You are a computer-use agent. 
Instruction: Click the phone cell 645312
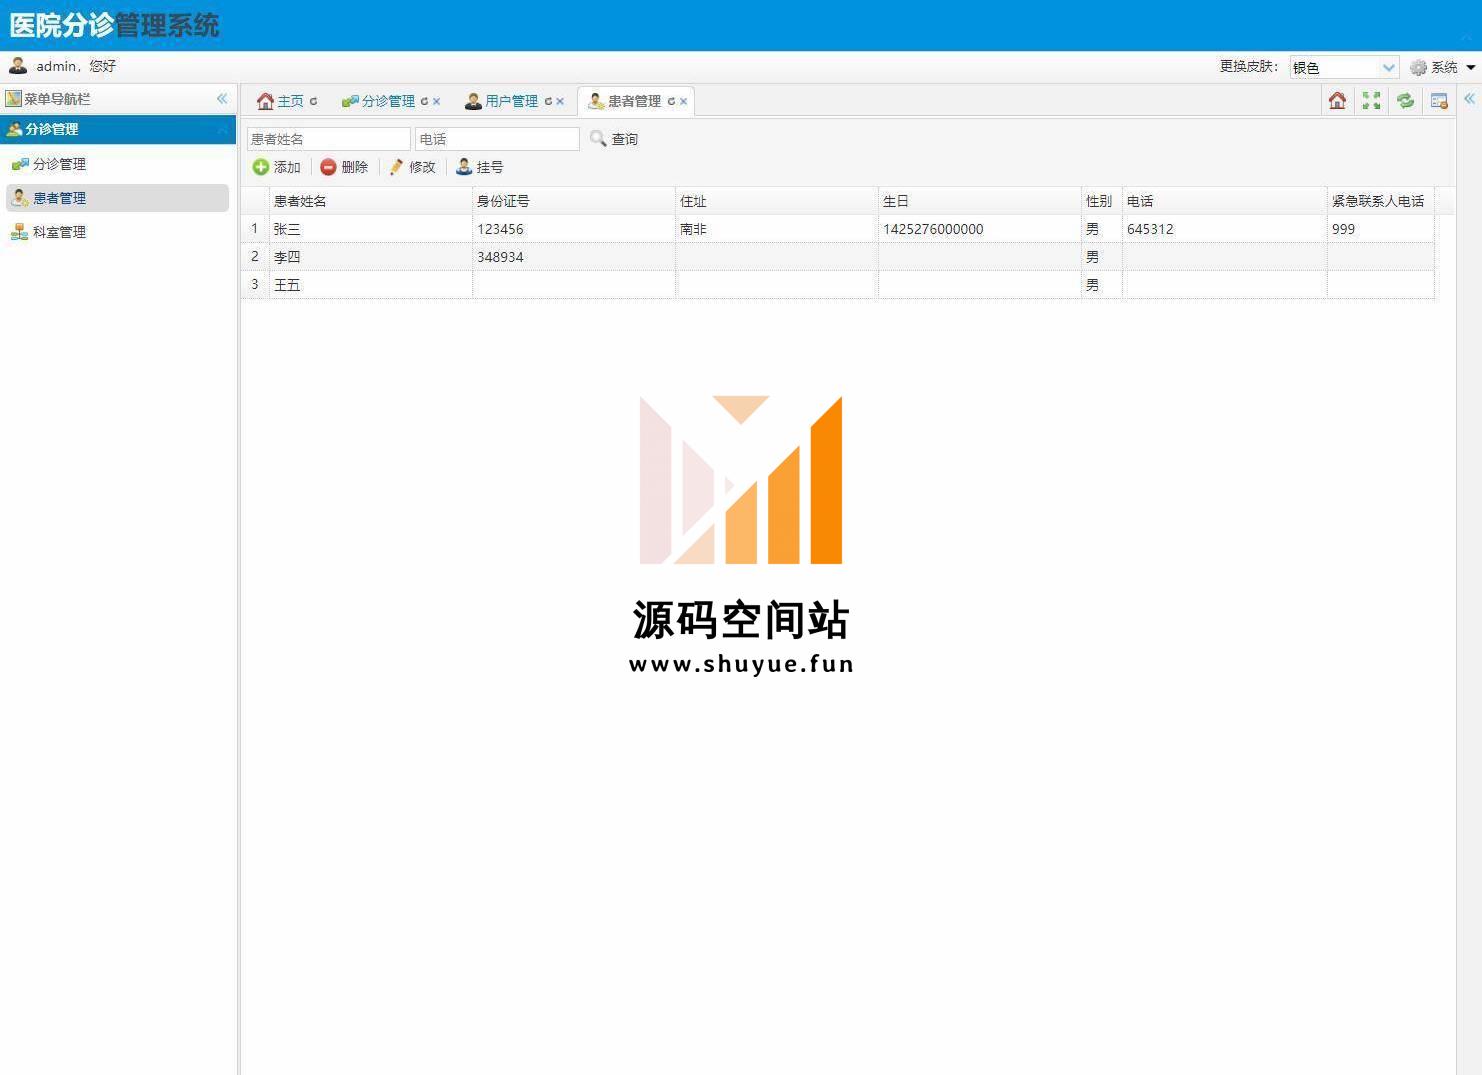1225,229
